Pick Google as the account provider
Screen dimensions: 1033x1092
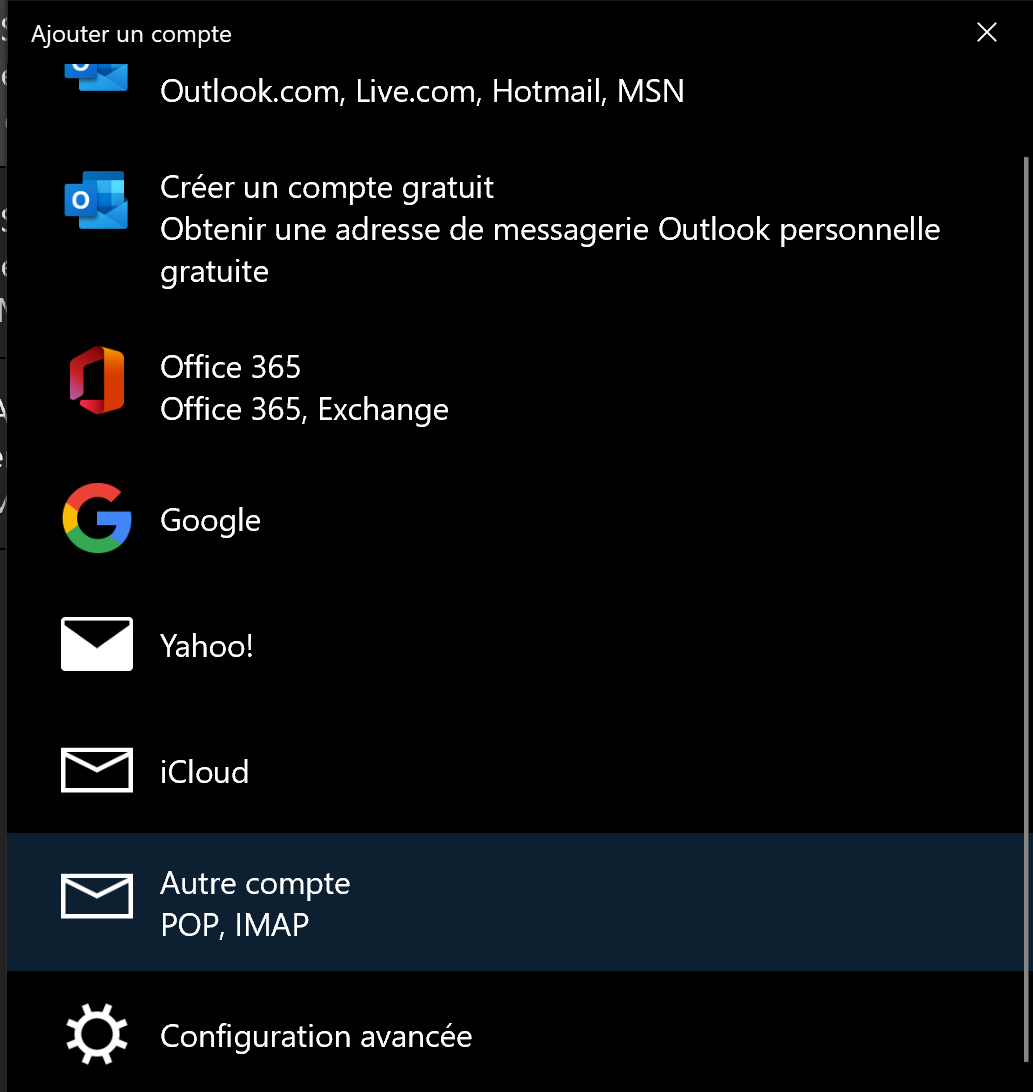[210, 520]
